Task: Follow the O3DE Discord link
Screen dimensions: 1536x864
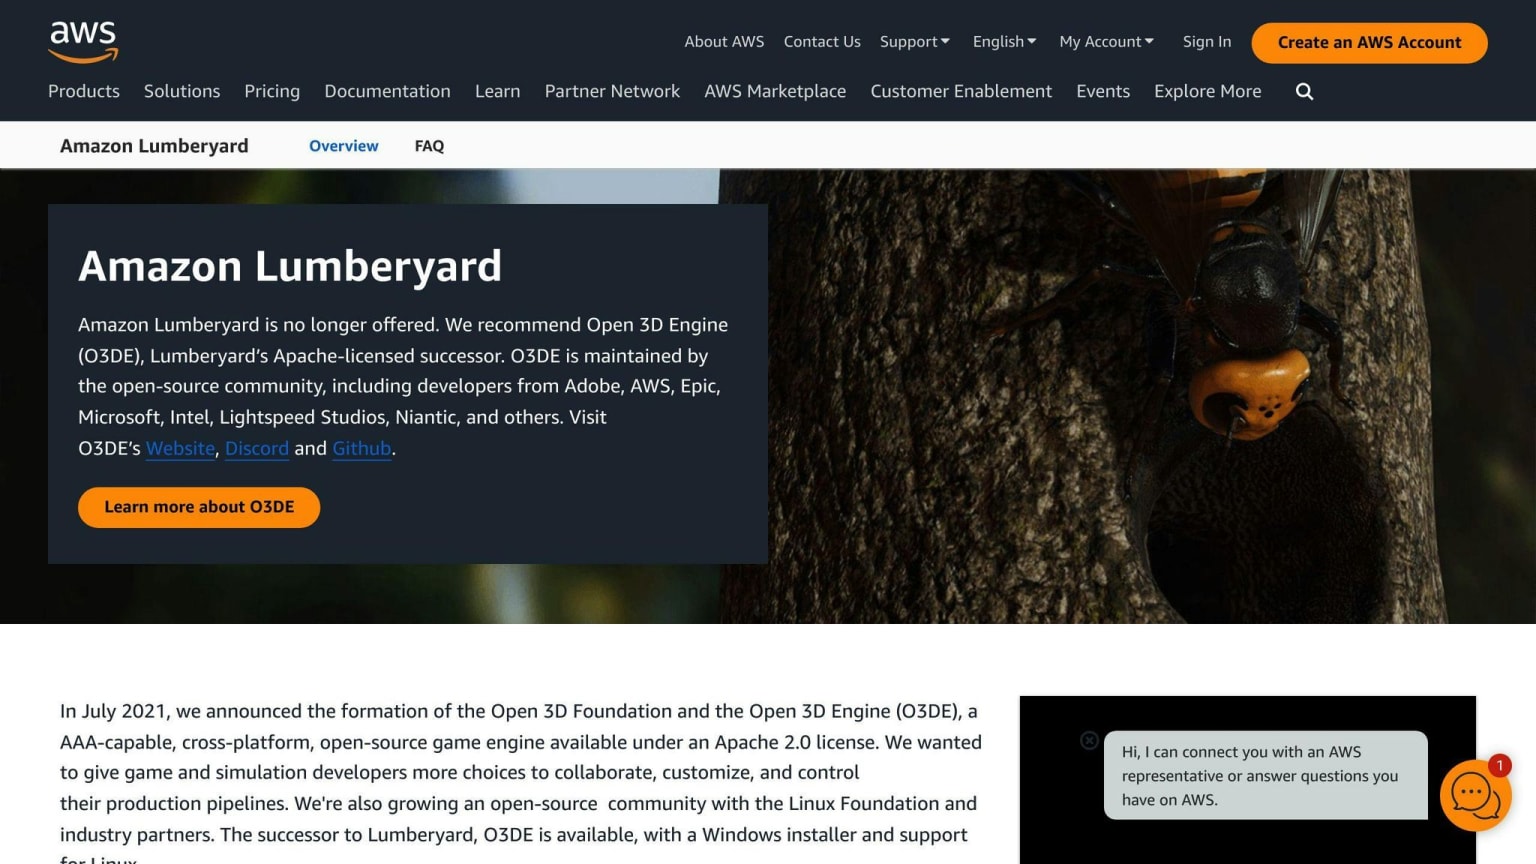Action: pos(257,448)
